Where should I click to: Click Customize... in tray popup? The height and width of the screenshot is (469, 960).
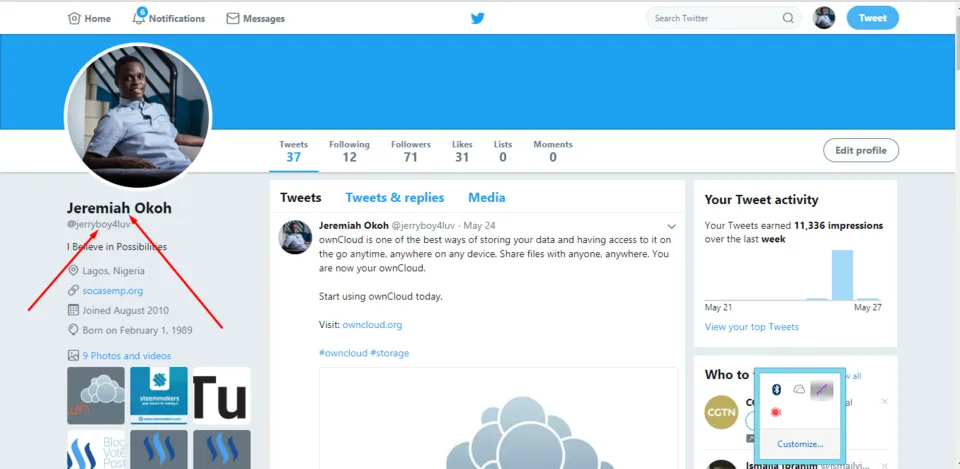pyautogui.click(x=800, y=444)
